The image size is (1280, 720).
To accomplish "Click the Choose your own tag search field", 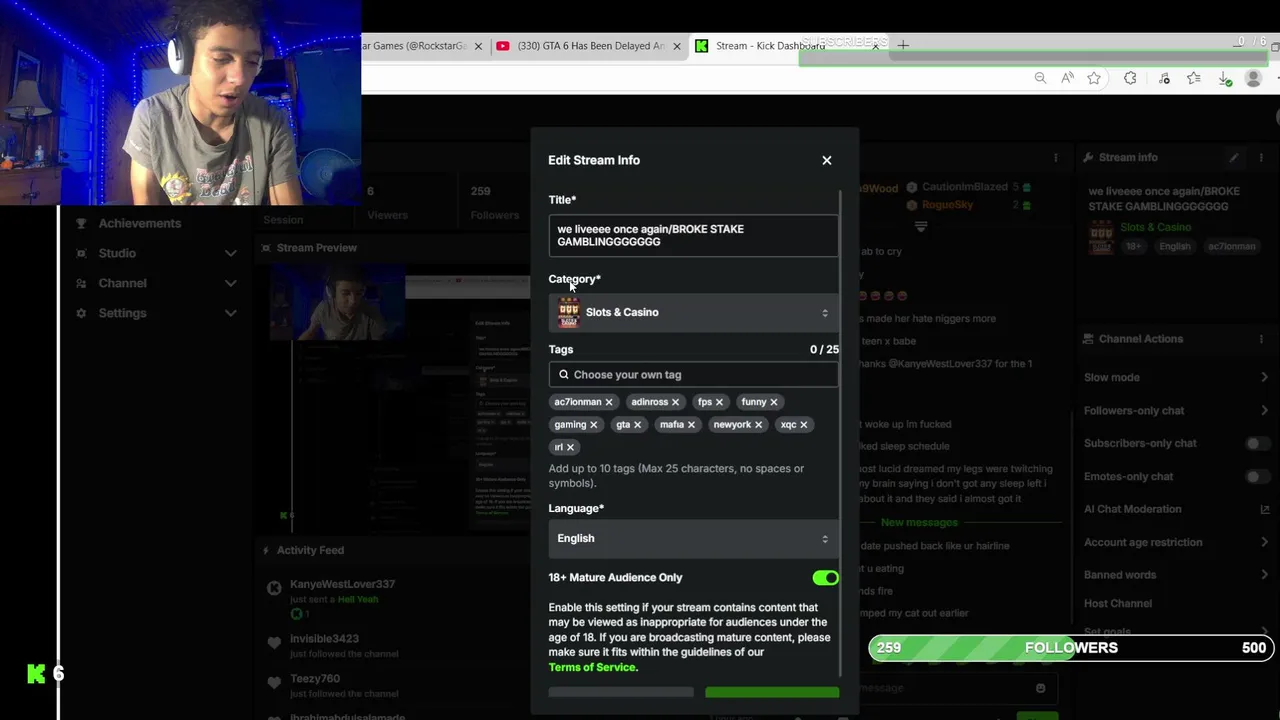I will pyautogui.click(x=694, y=375).
